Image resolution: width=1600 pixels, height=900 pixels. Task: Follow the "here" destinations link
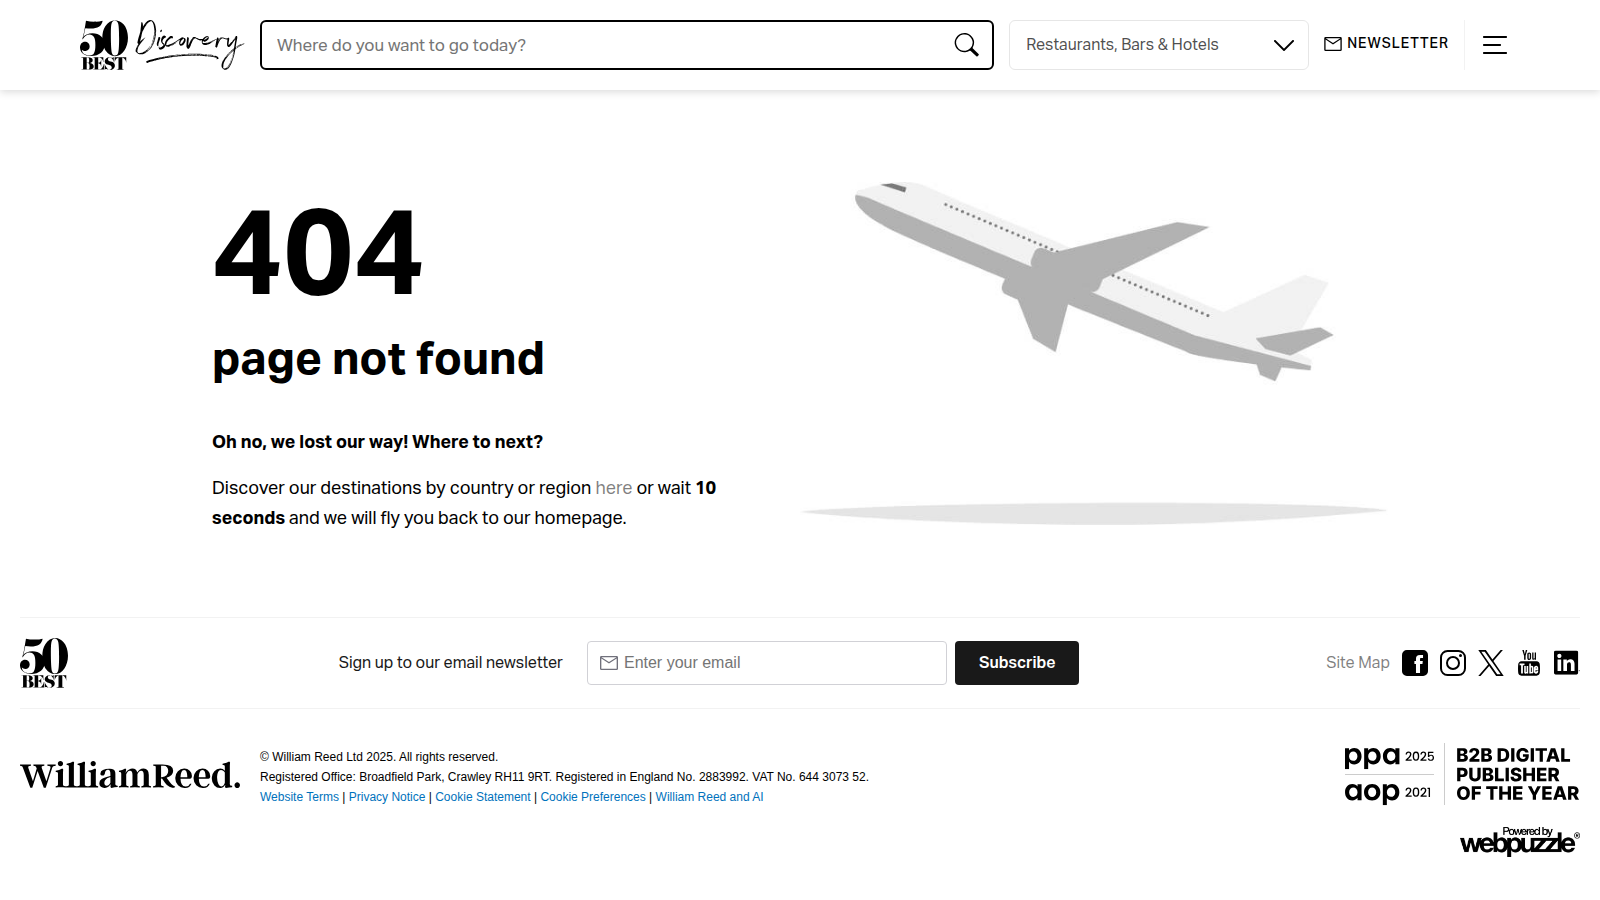tap(613, 488)
